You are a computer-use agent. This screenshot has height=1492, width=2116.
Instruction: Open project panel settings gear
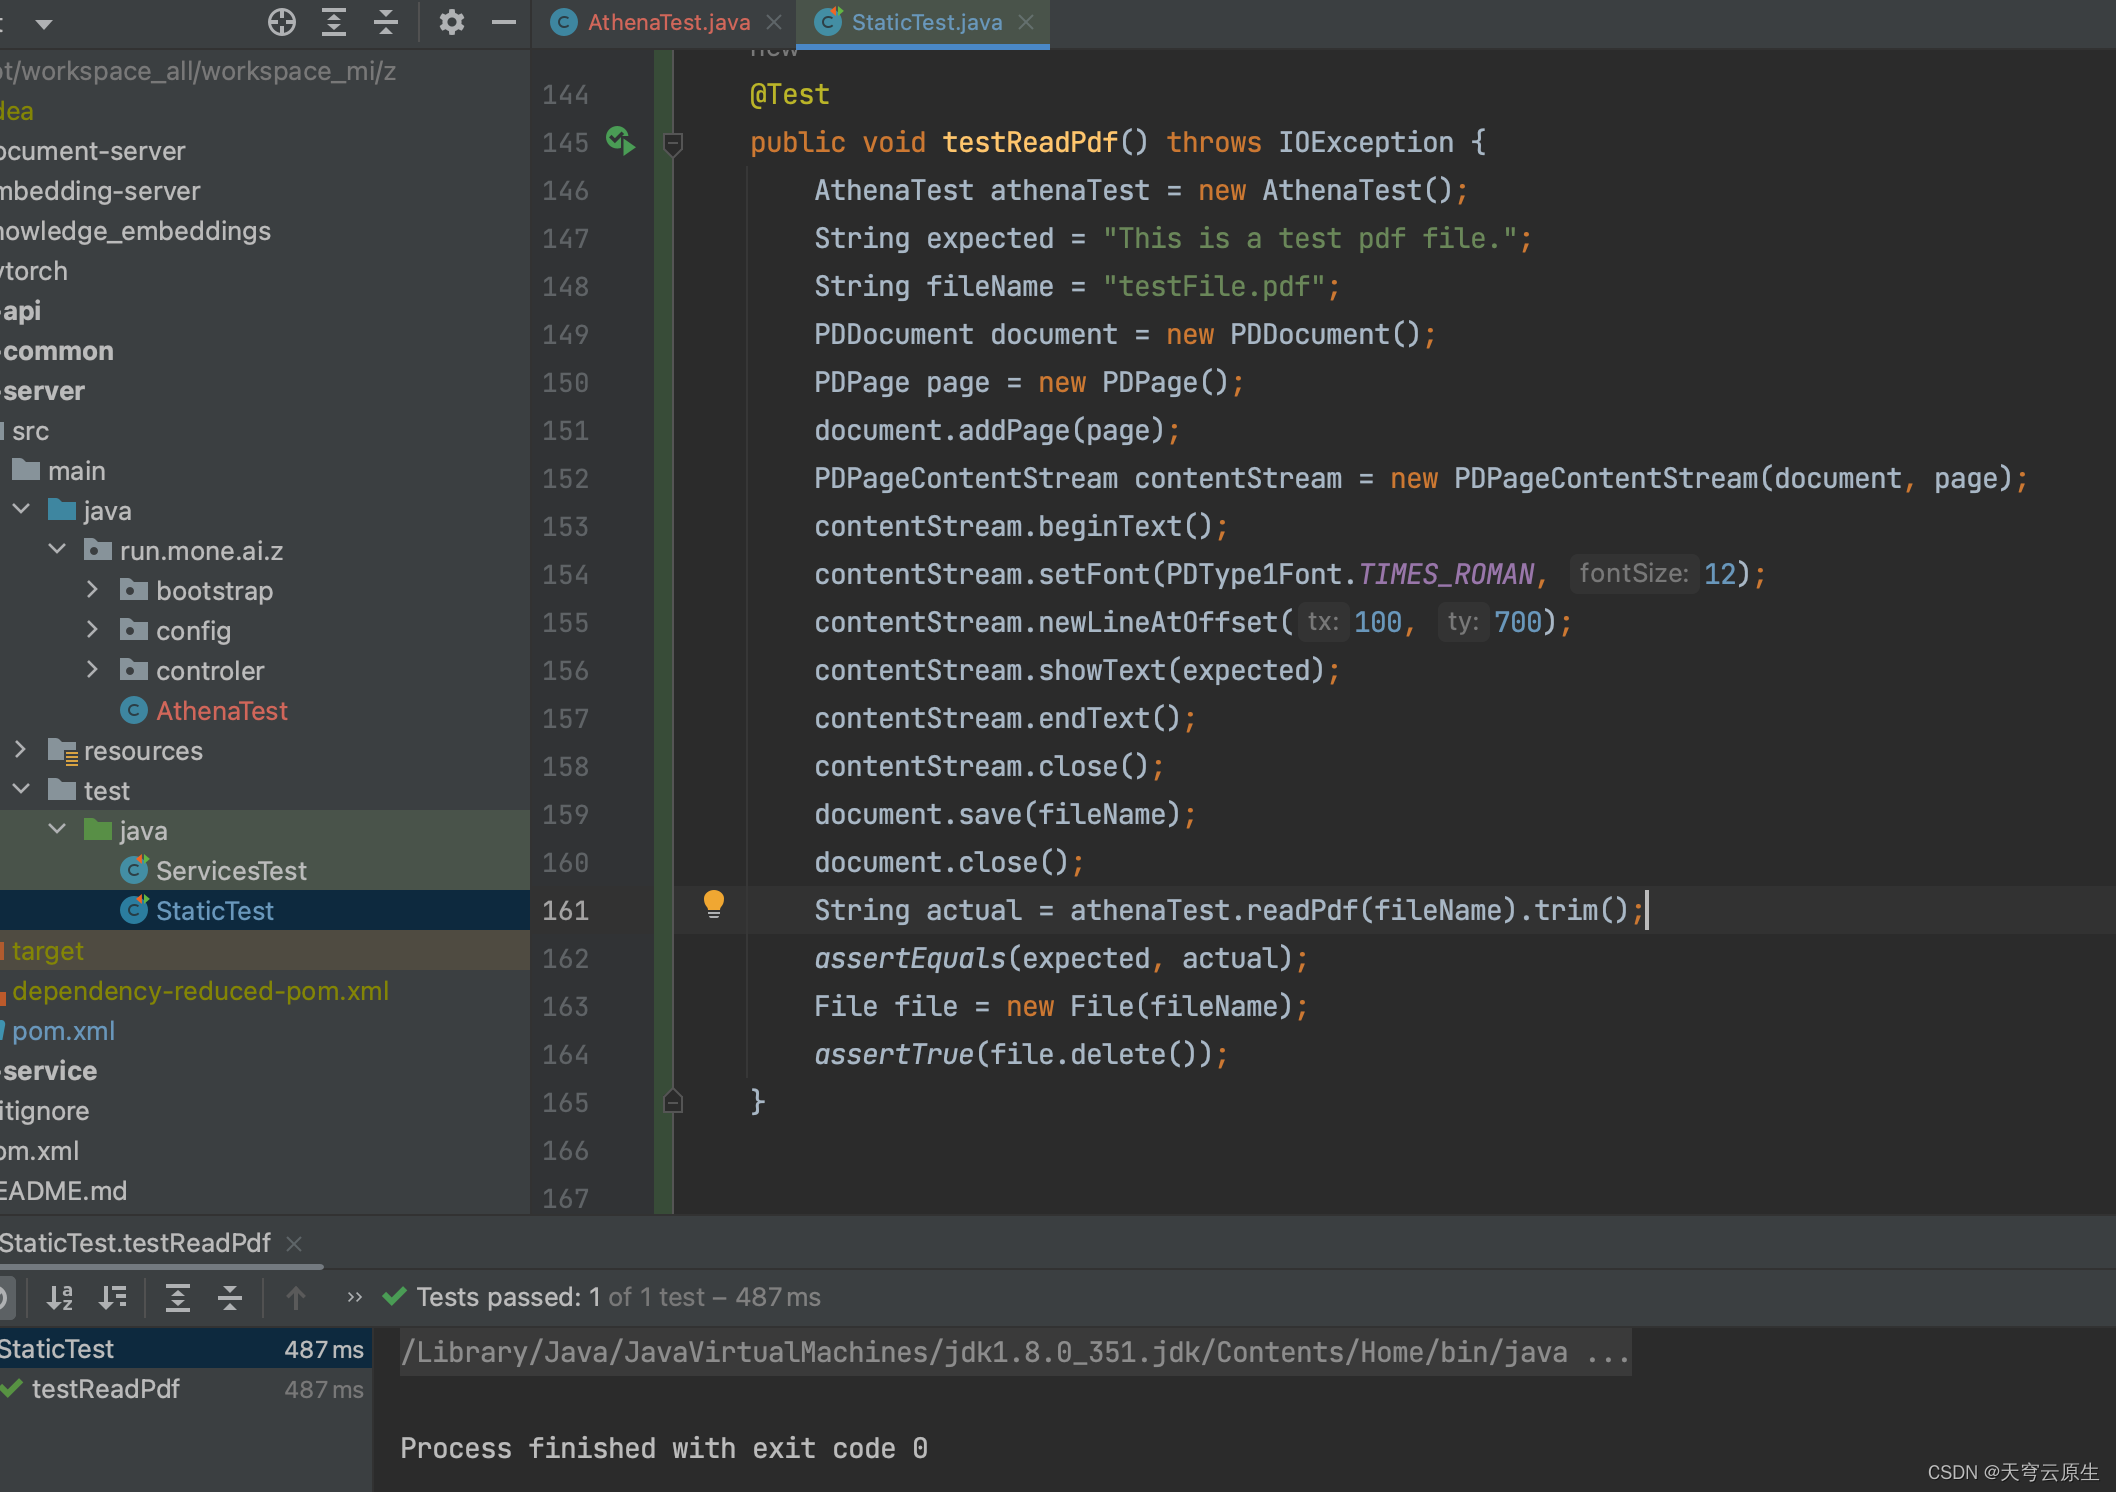point(452,22)
